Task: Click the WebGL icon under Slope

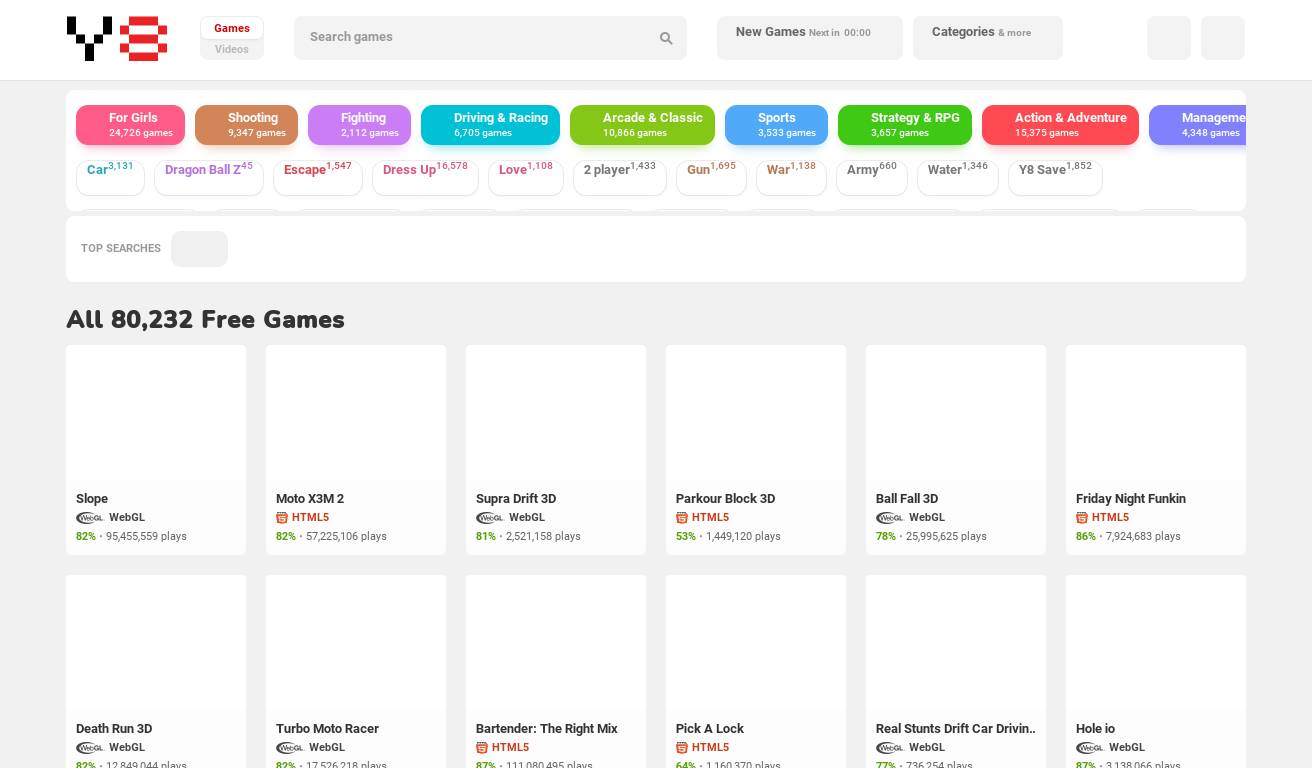Action: click(x=90, y=518)
